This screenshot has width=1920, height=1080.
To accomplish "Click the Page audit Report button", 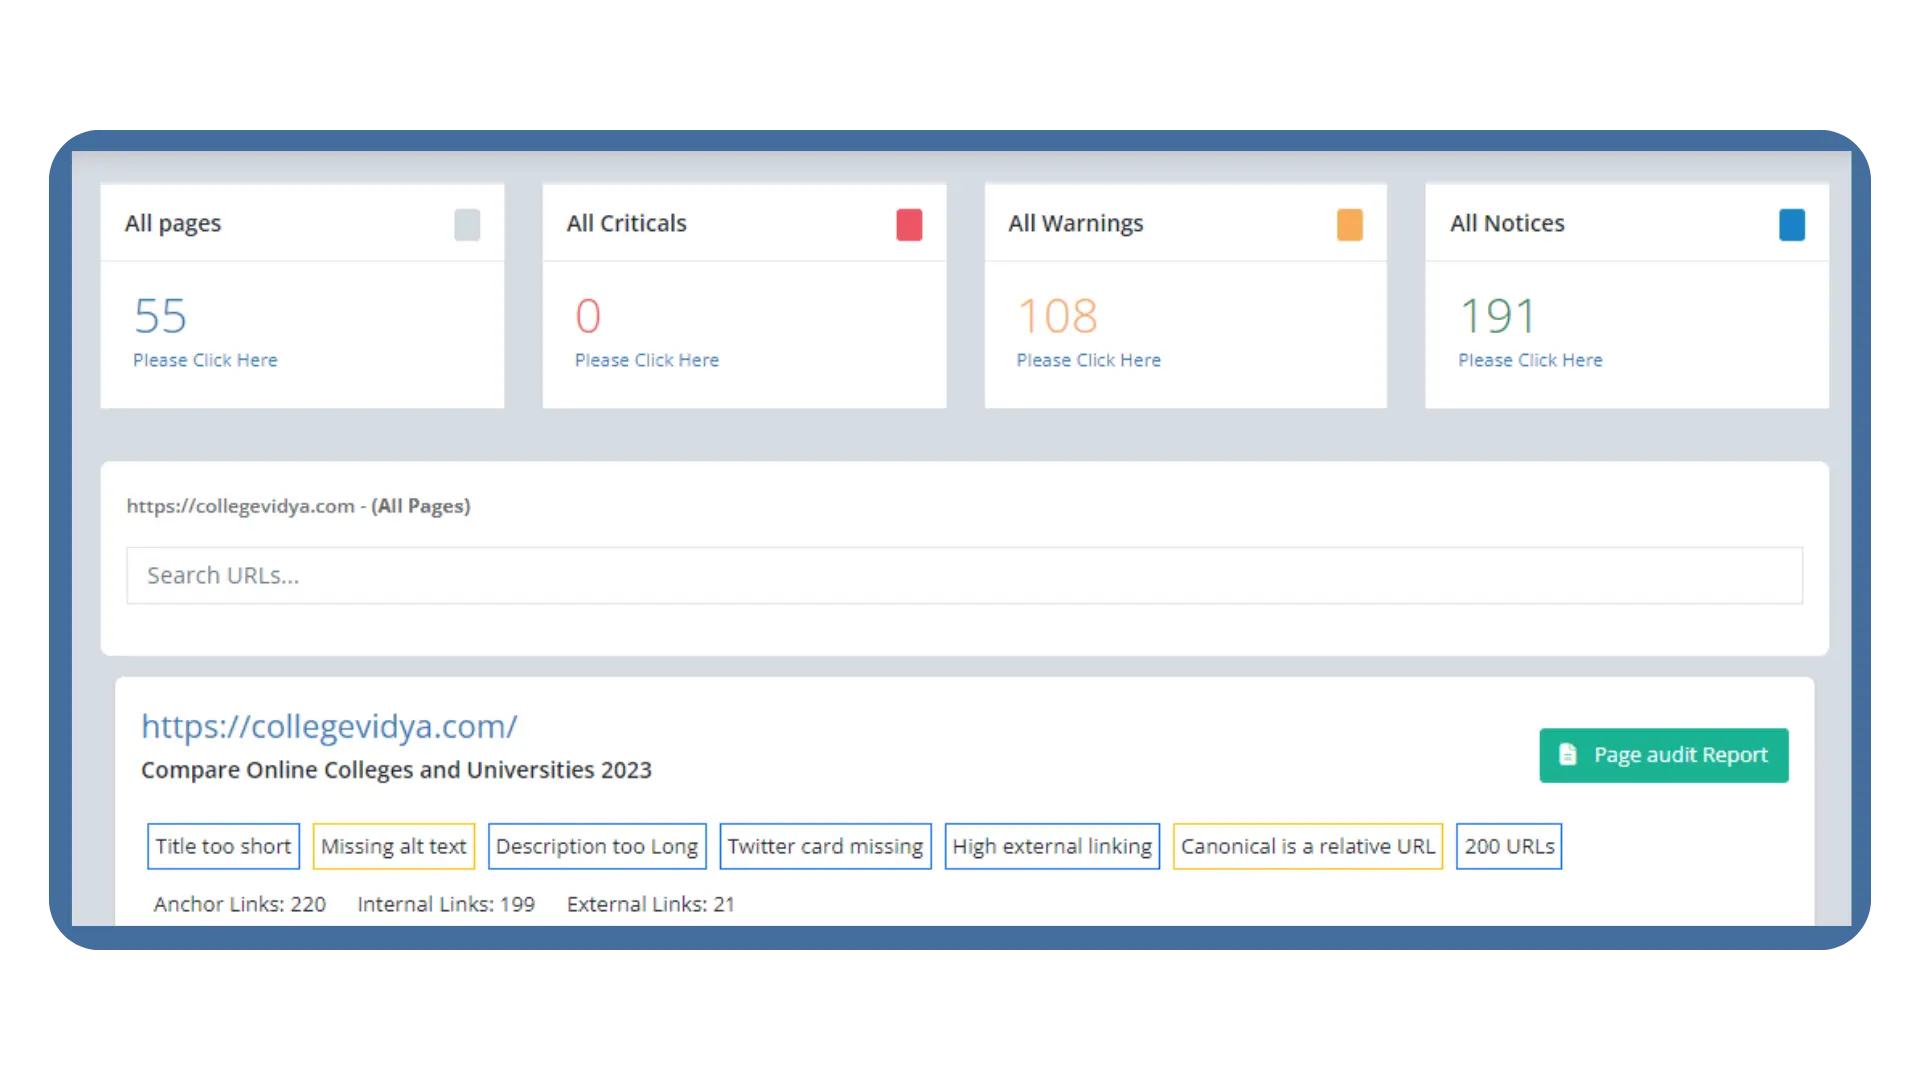I will [x=1664, y=755].
